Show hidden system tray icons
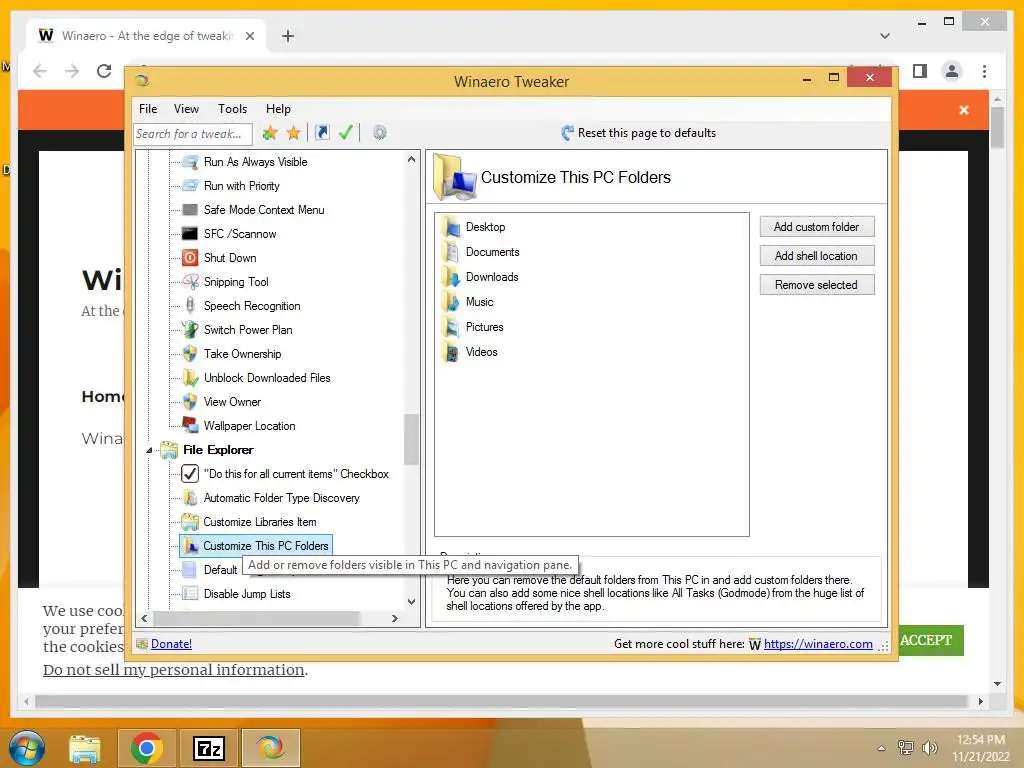The height and width of the screenshot is (768, 1024). pyautogui.click(x=881, y=748)
